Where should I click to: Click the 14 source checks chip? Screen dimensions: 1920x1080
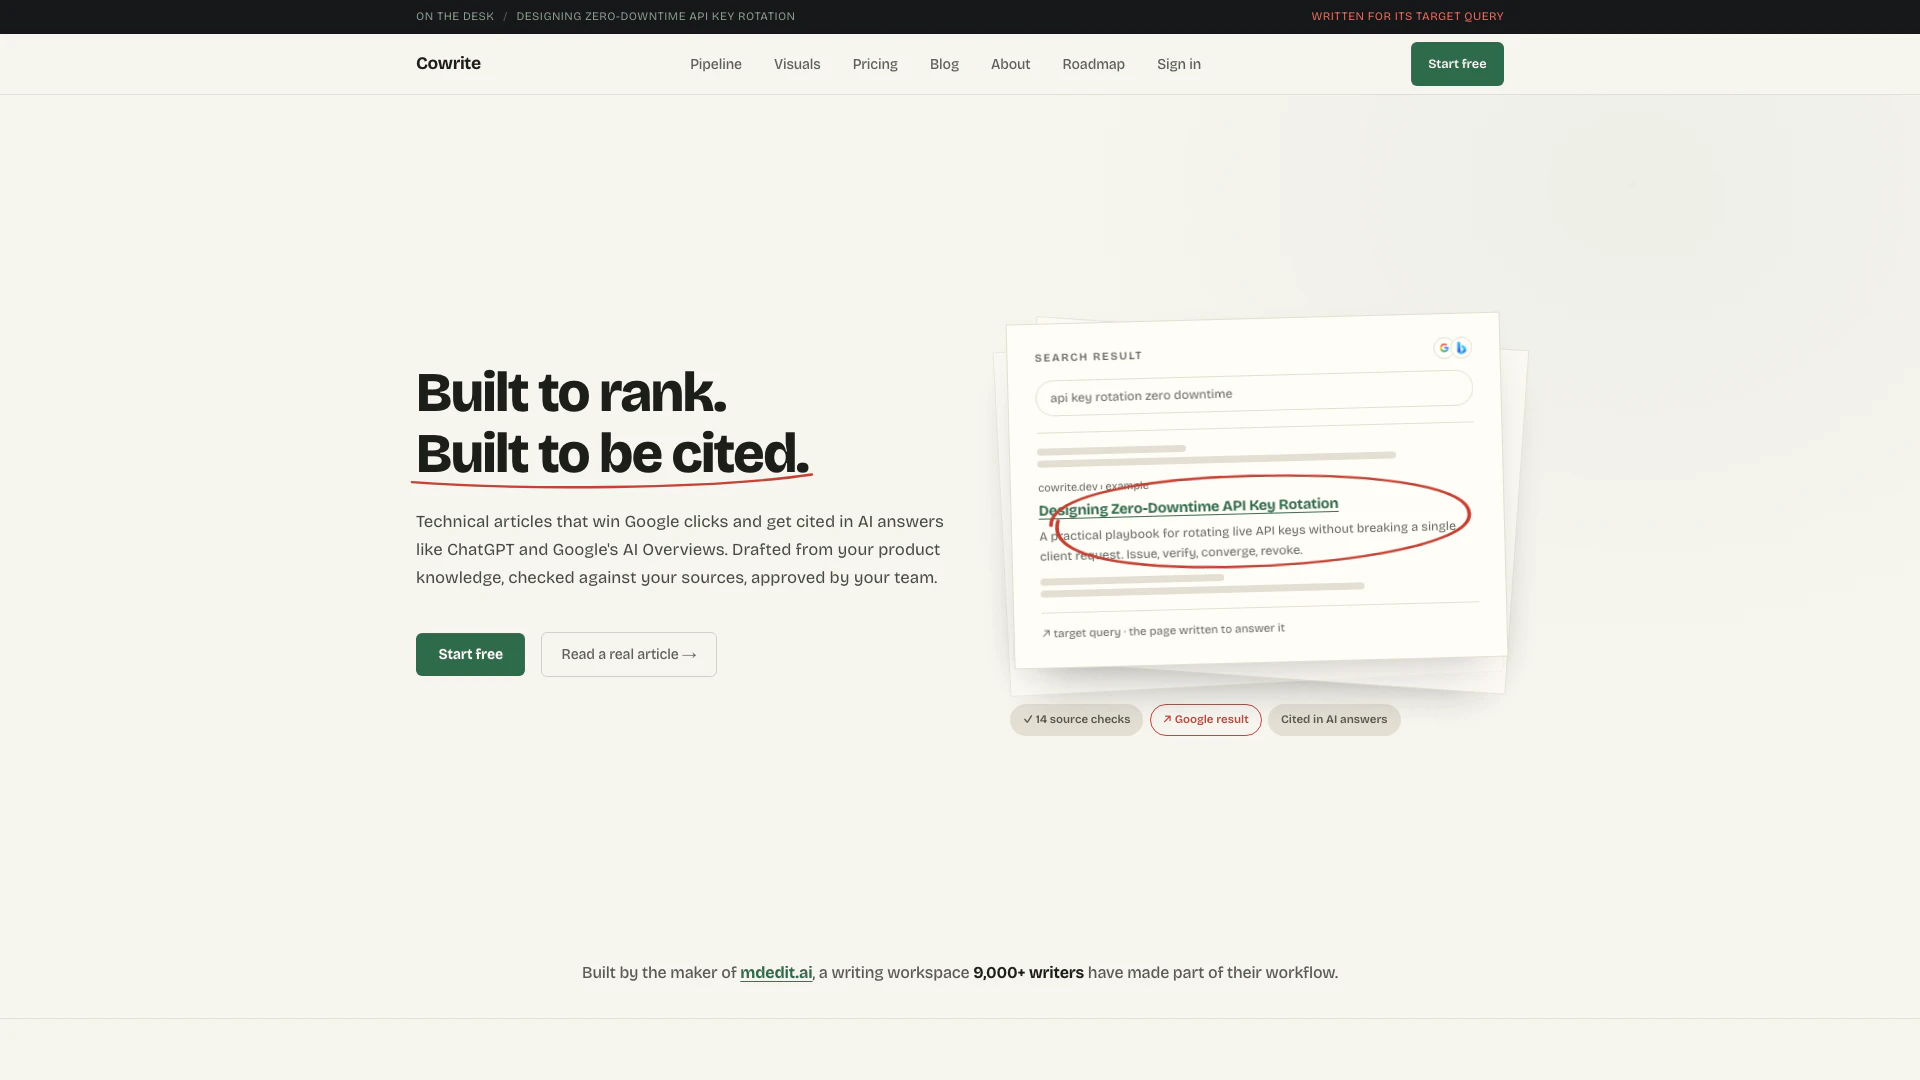tap(1076, 719)
